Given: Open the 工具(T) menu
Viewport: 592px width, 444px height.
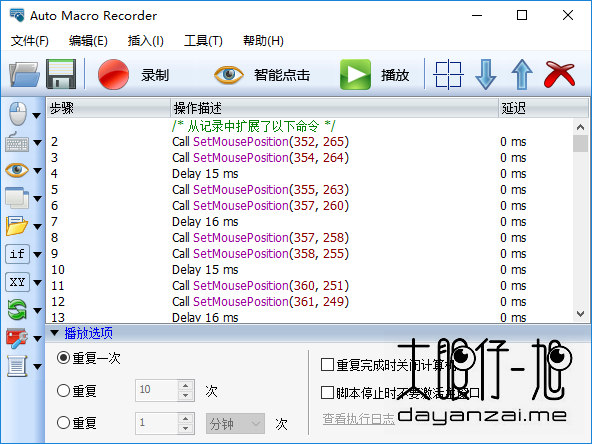Looking at the screenshot, I should [x=203, y=40].
